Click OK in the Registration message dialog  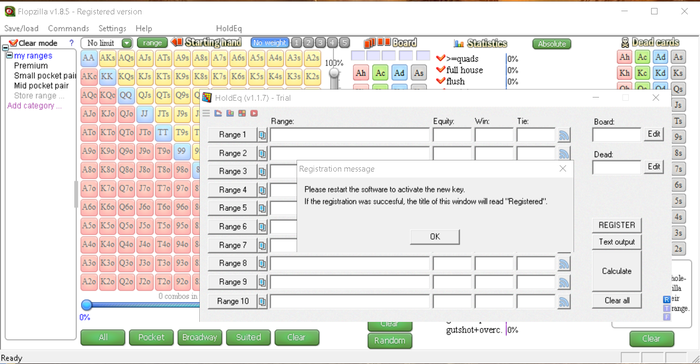[435, 237]
